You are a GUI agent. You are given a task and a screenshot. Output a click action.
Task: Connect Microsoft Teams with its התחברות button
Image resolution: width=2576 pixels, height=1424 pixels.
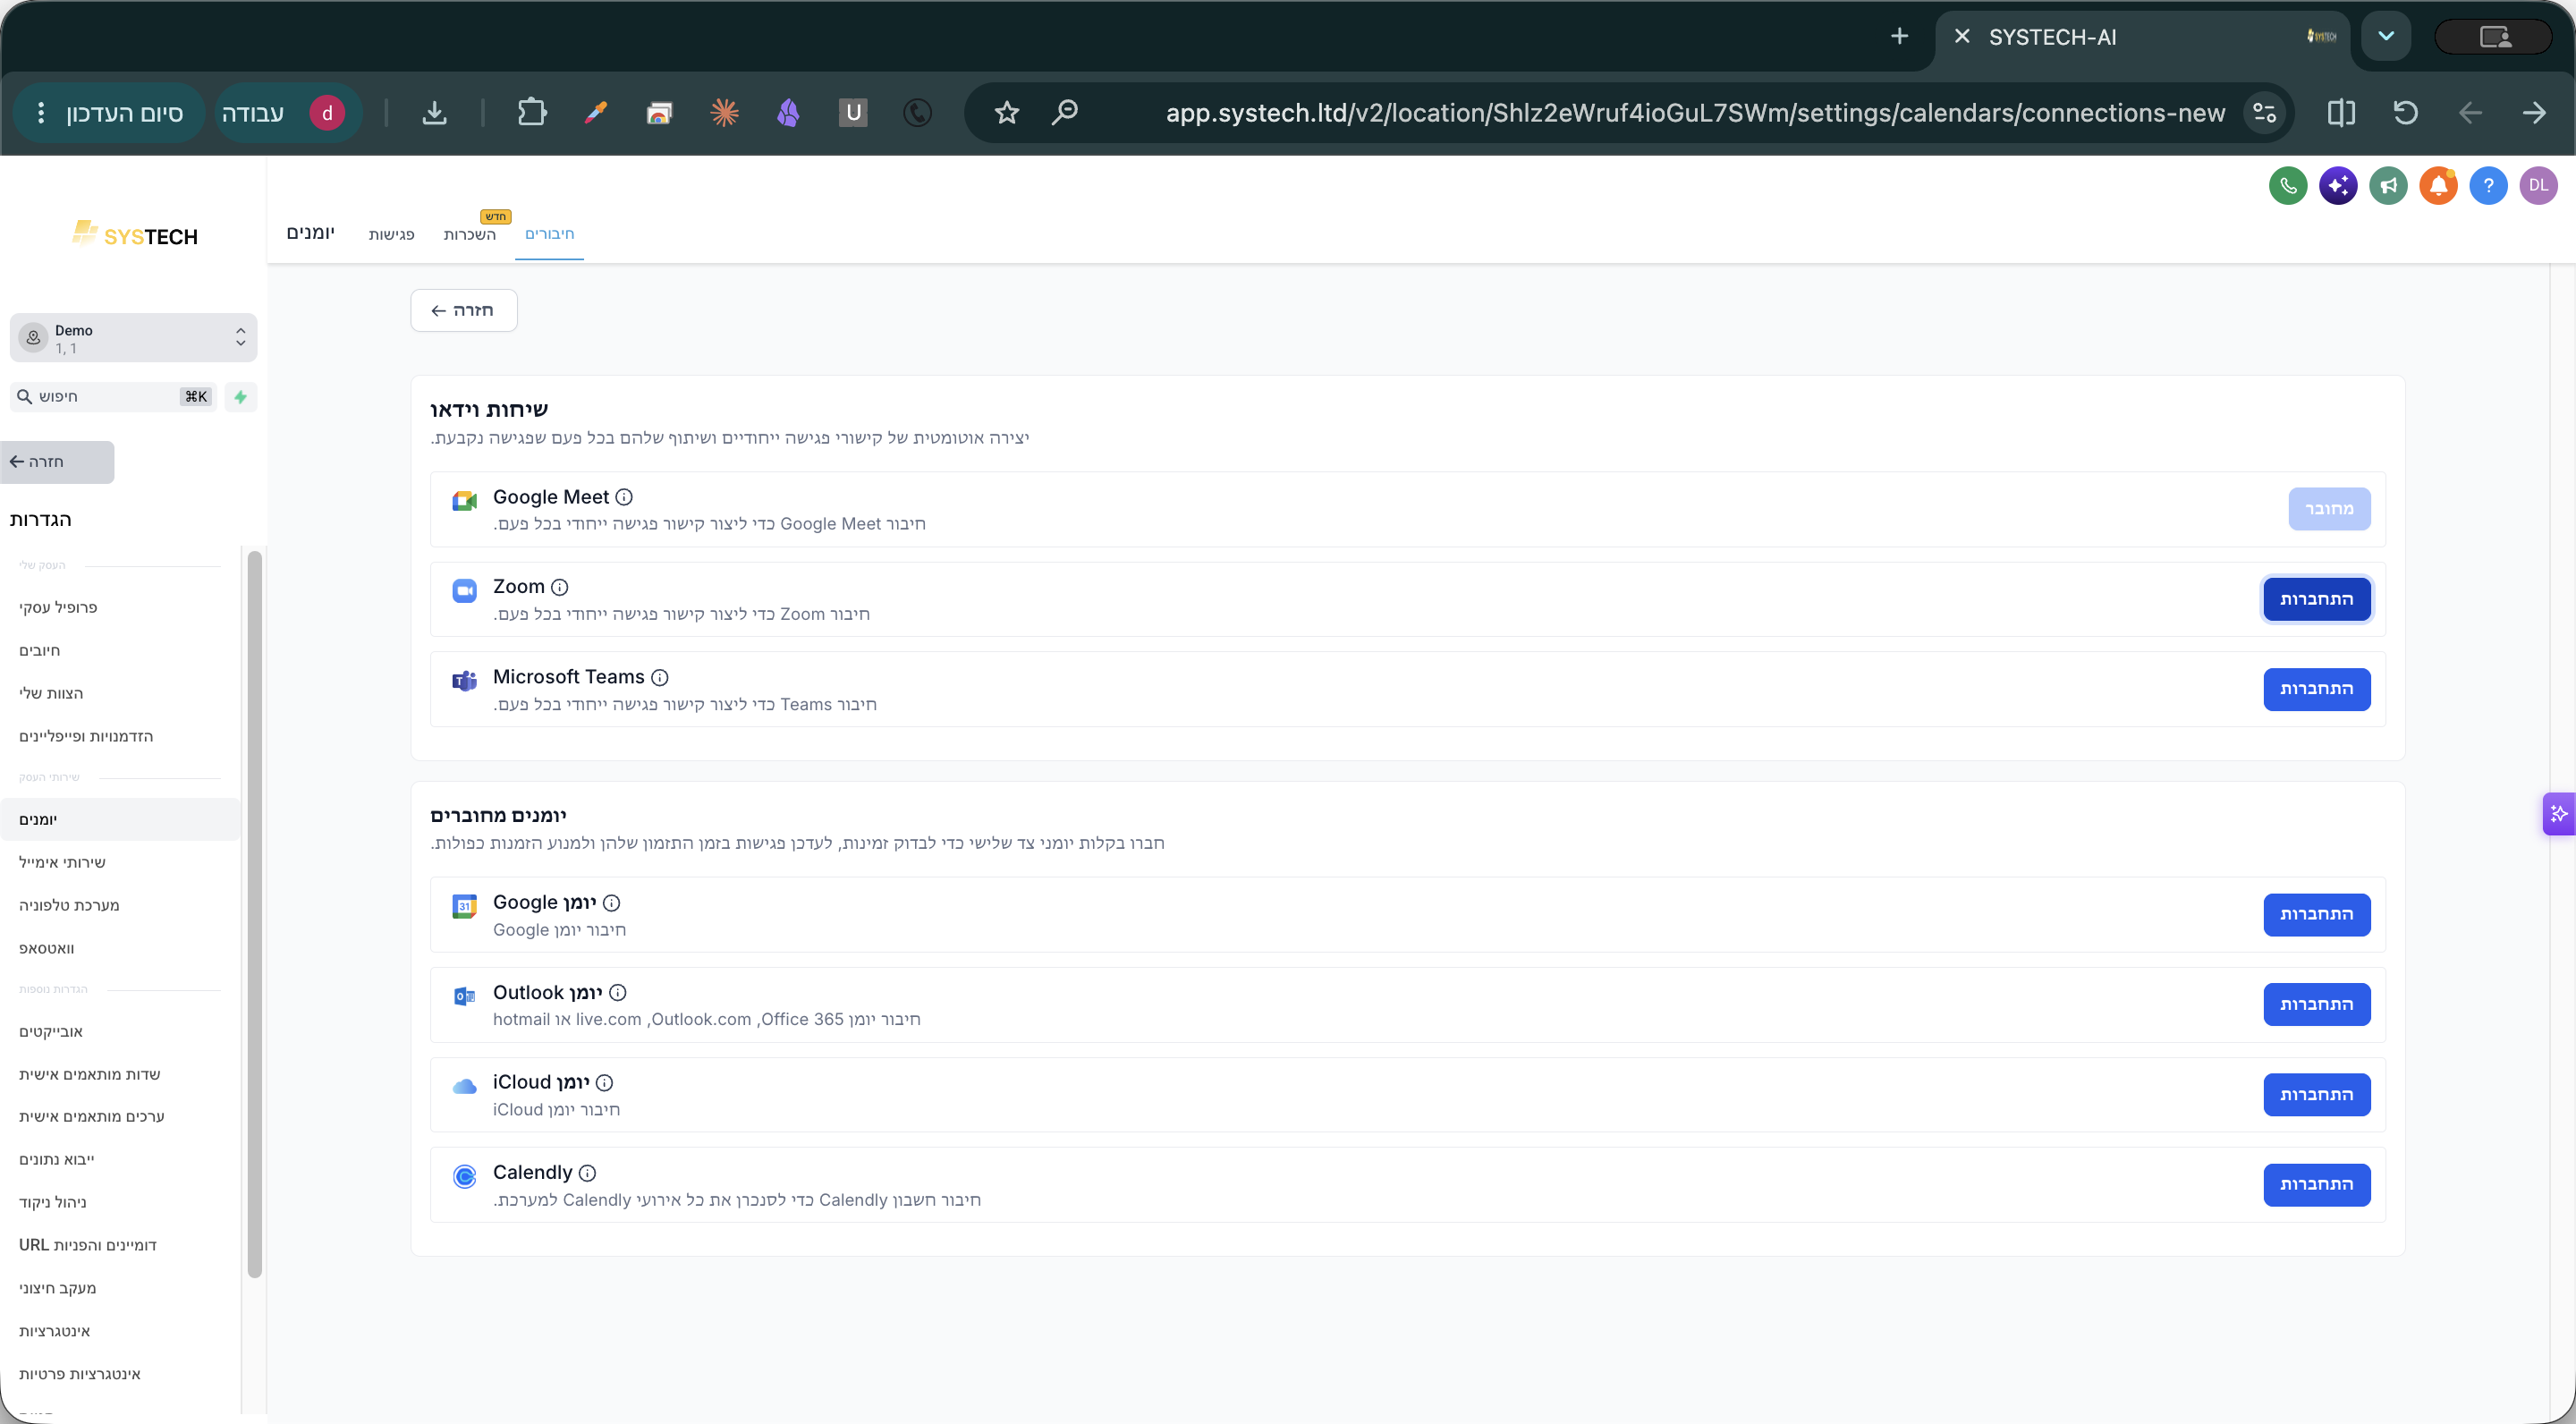(x=2316, y=689)
